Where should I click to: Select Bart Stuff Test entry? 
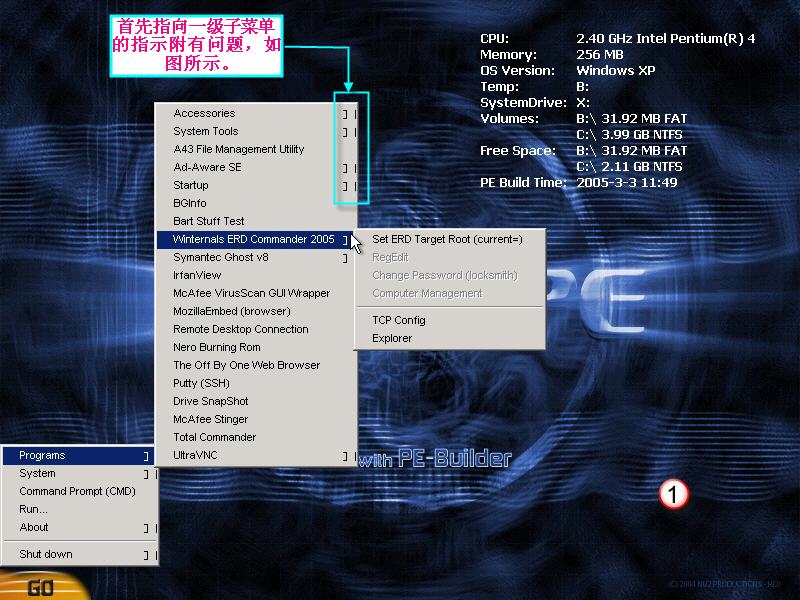(x=256, y=221)
